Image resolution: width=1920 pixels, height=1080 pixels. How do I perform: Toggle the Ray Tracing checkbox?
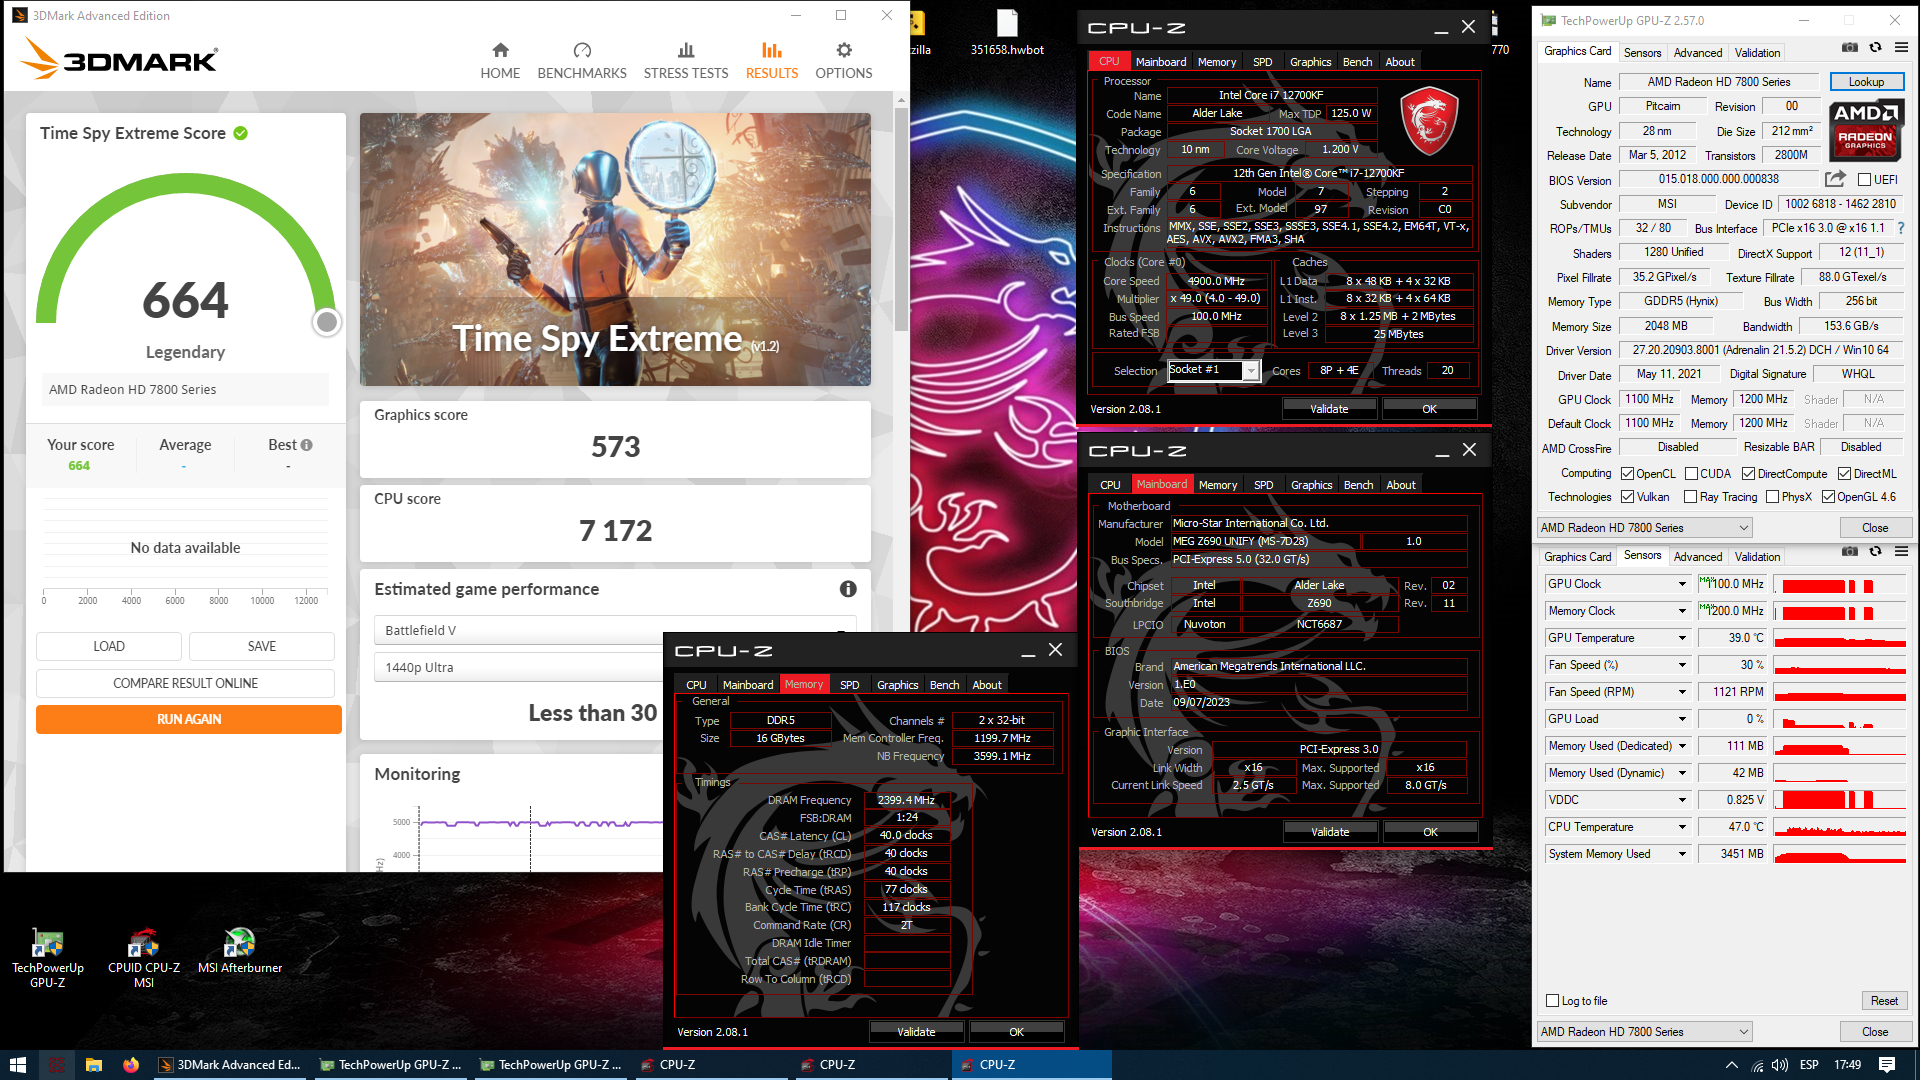pyautogui.click(x=1690, y=497)
